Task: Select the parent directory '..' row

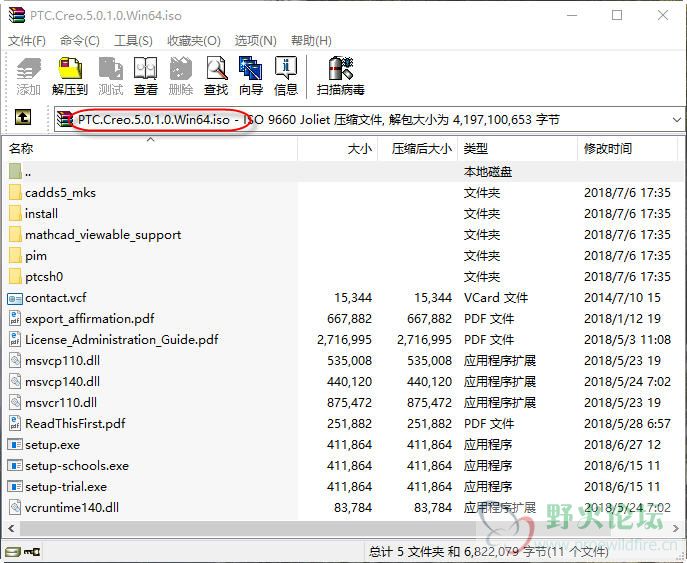Action: [x=344, y=172]
